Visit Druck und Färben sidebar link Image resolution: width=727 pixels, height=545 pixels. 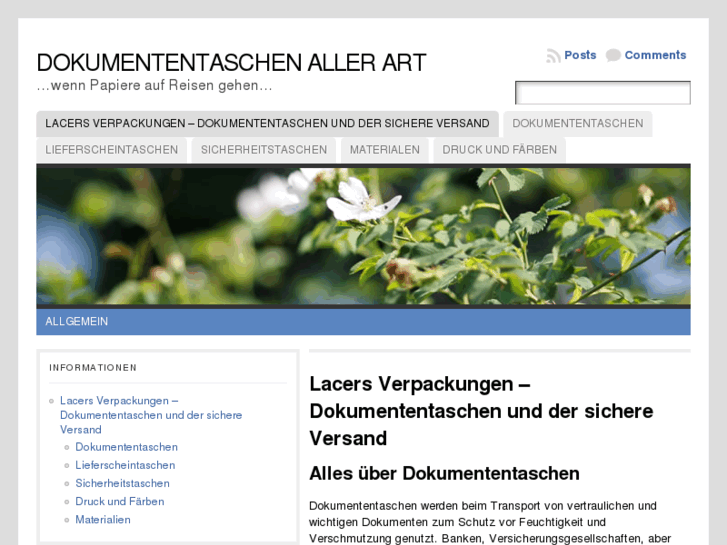[119, 501]
